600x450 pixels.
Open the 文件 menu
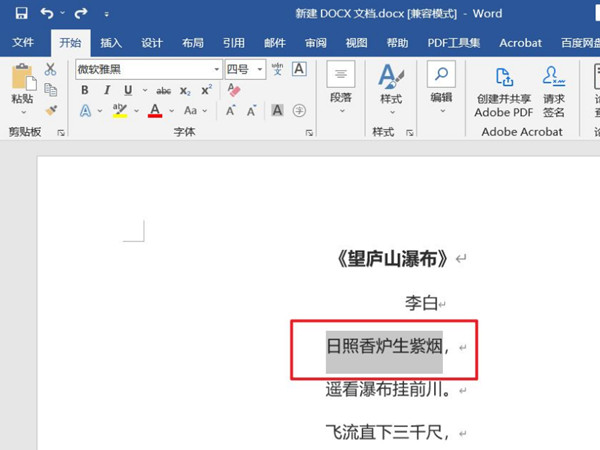(23, 43)
